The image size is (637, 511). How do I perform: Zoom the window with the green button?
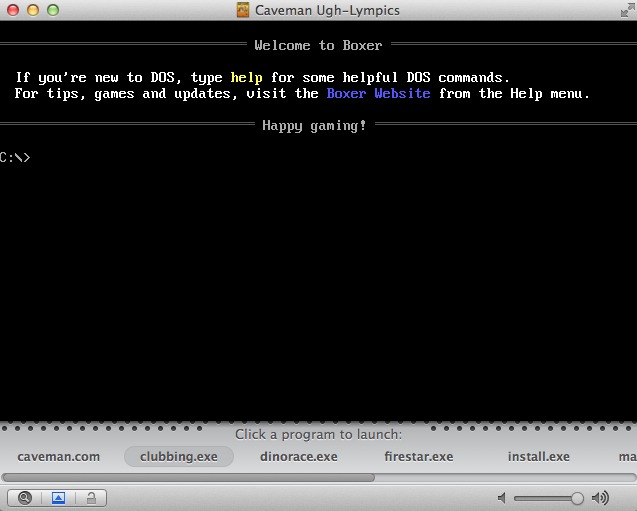pos(53,10)
